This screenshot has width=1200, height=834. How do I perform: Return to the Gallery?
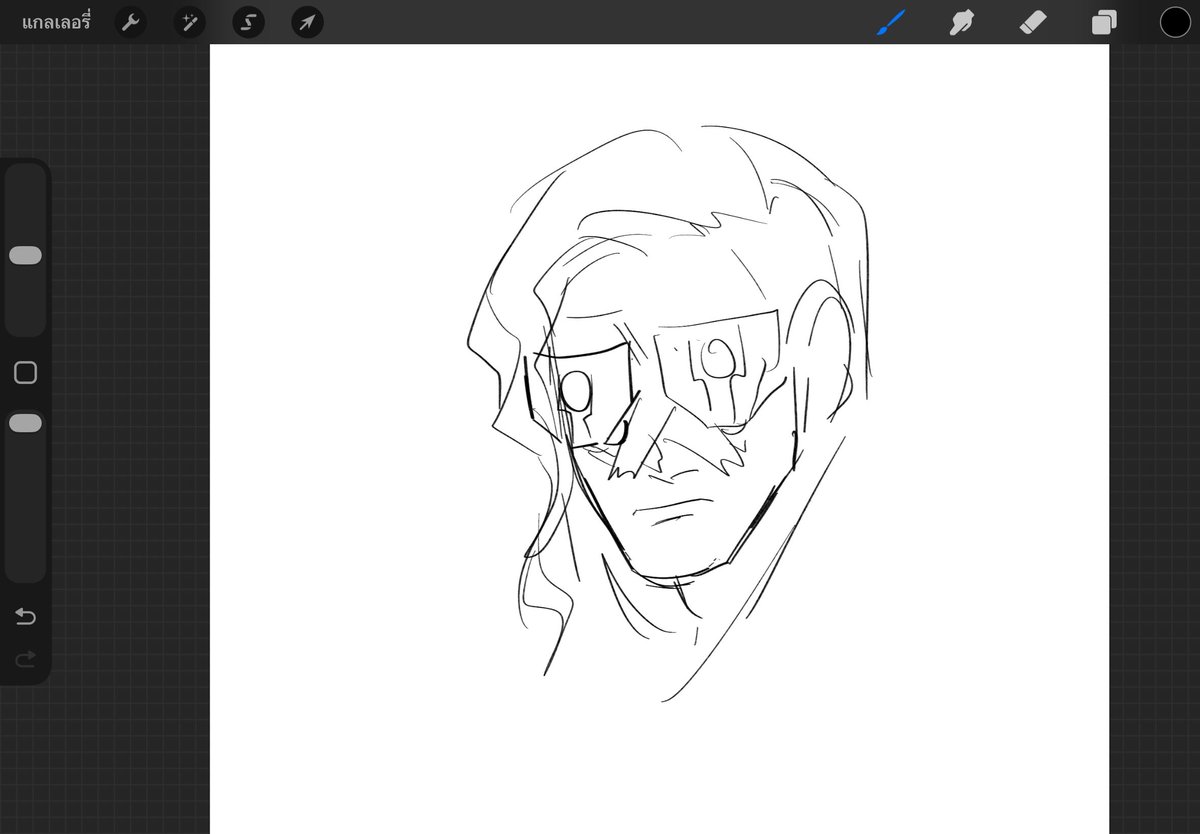pyautogui.click(x=55, y=22)
